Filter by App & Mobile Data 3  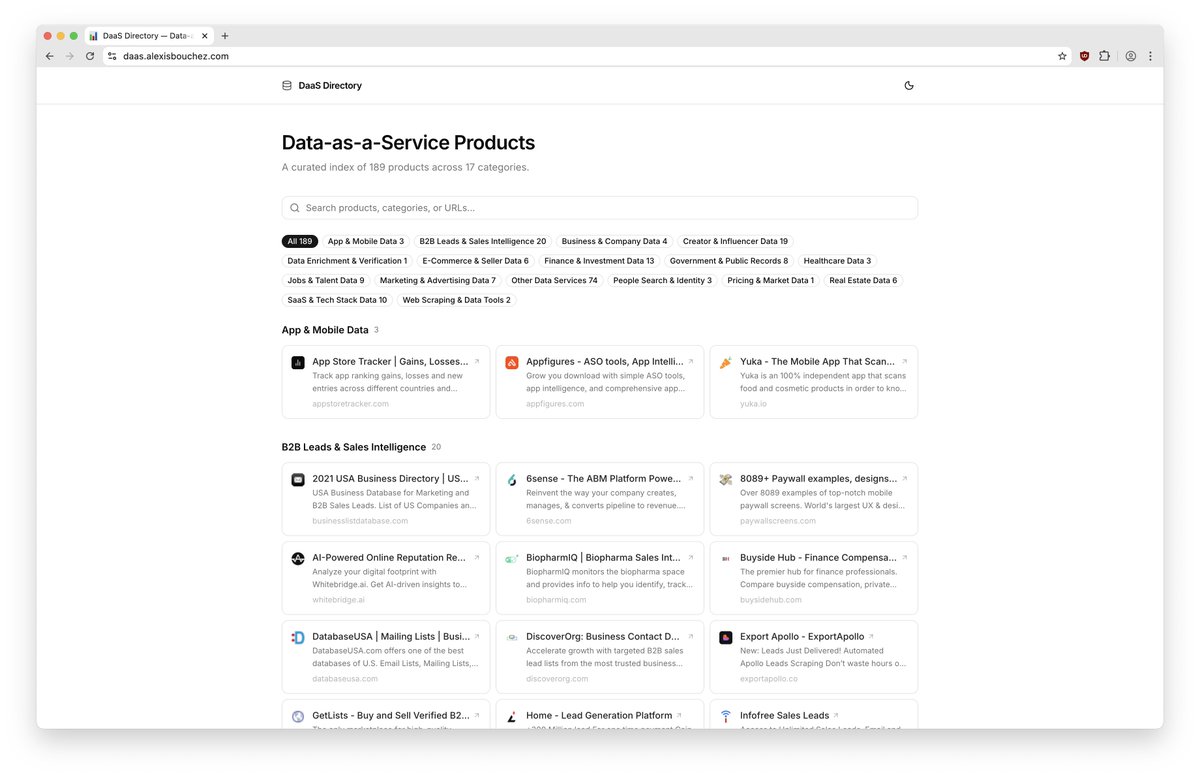click(x=366, y=241)
